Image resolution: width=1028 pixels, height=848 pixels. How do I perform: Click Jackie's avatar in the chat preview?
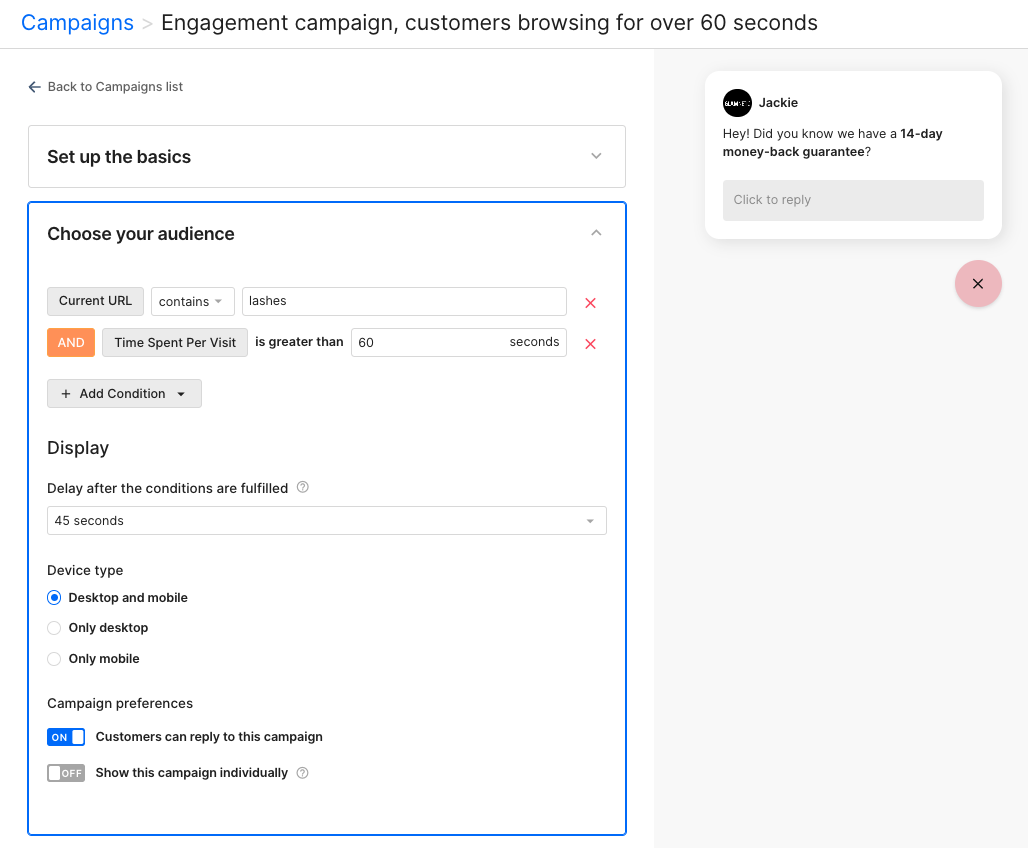pyautogui.click(x=737, y=102)
